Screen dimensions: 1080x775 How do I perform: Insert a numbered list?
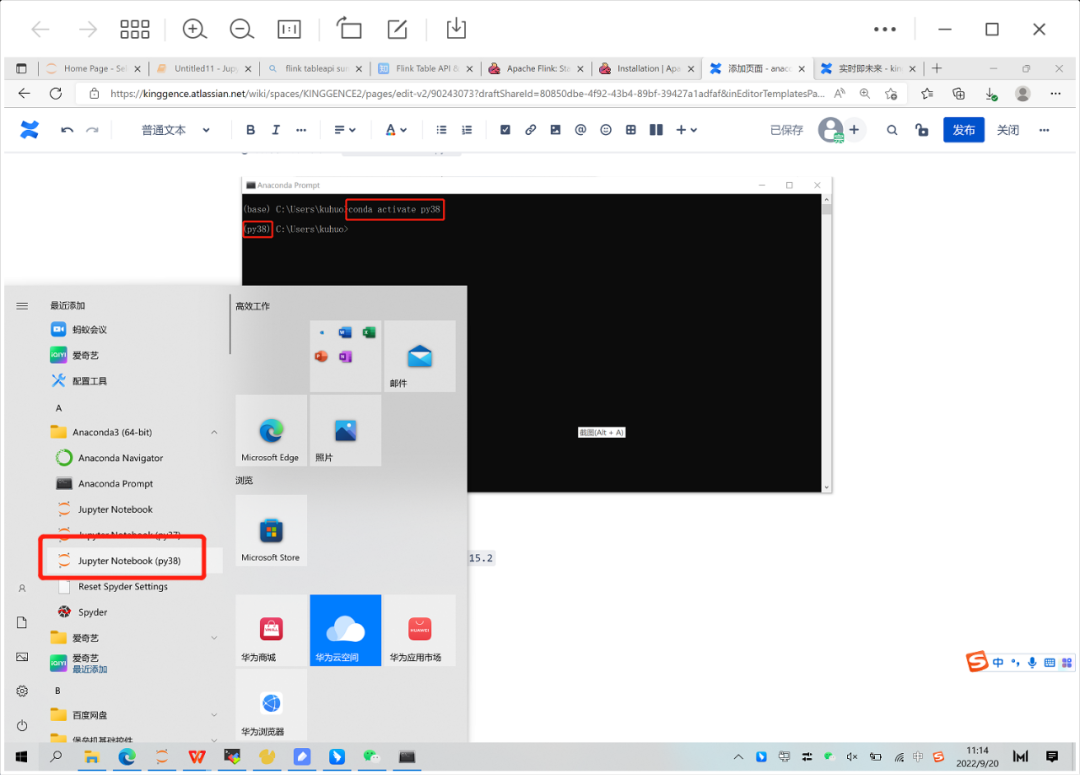(x=467, y=130)
